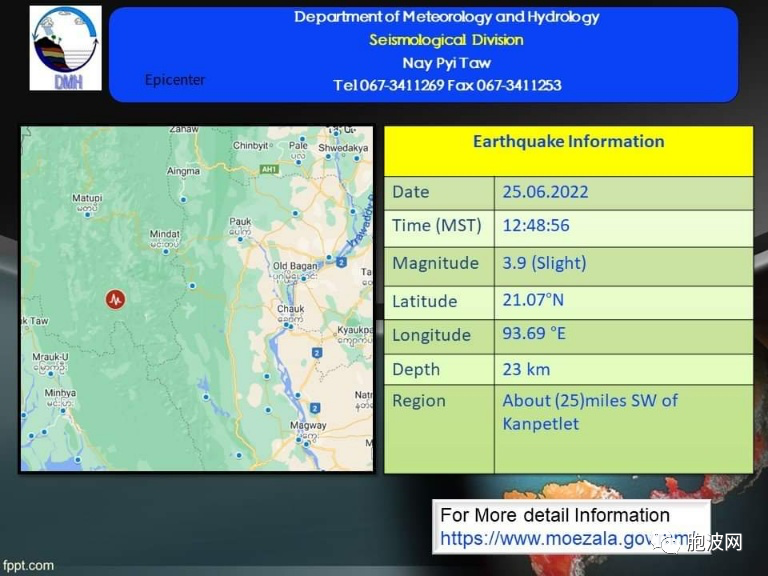Screen dimensions: 768x576
Task: Click the Epicenter label in the banner
Action: (175, 80)
